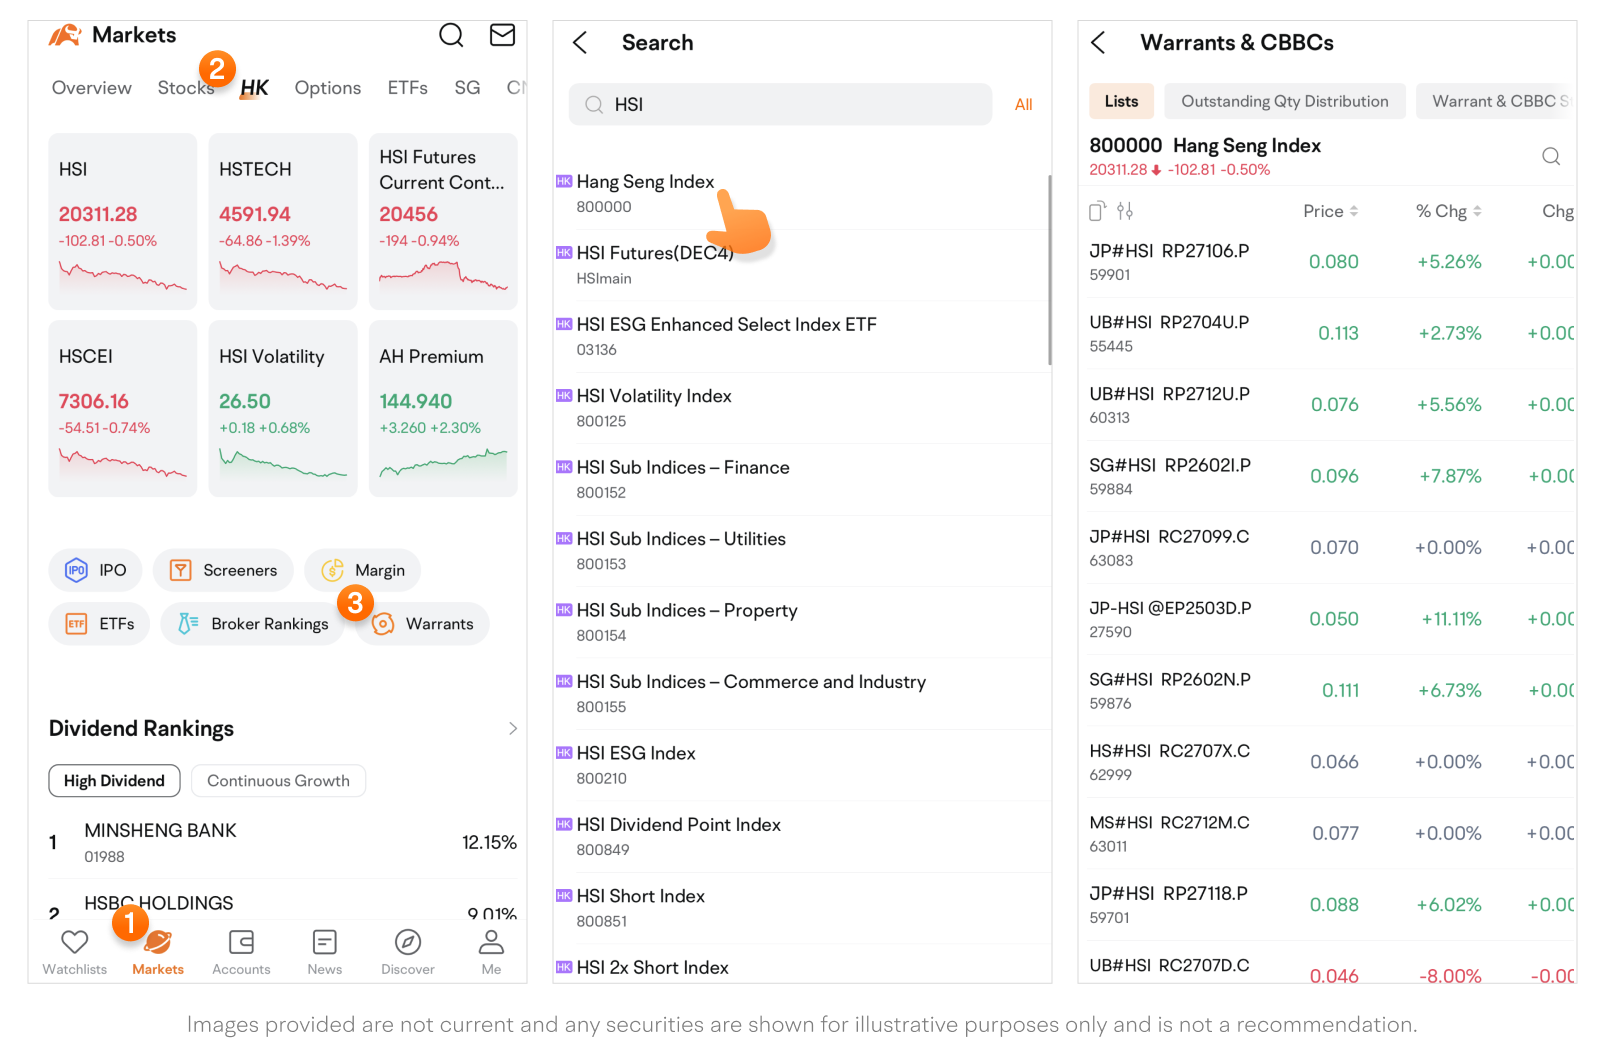The image size is (1605, 1060).
Task: Go back from Warrants & CBBCs screen
Action: [1098, 43]
